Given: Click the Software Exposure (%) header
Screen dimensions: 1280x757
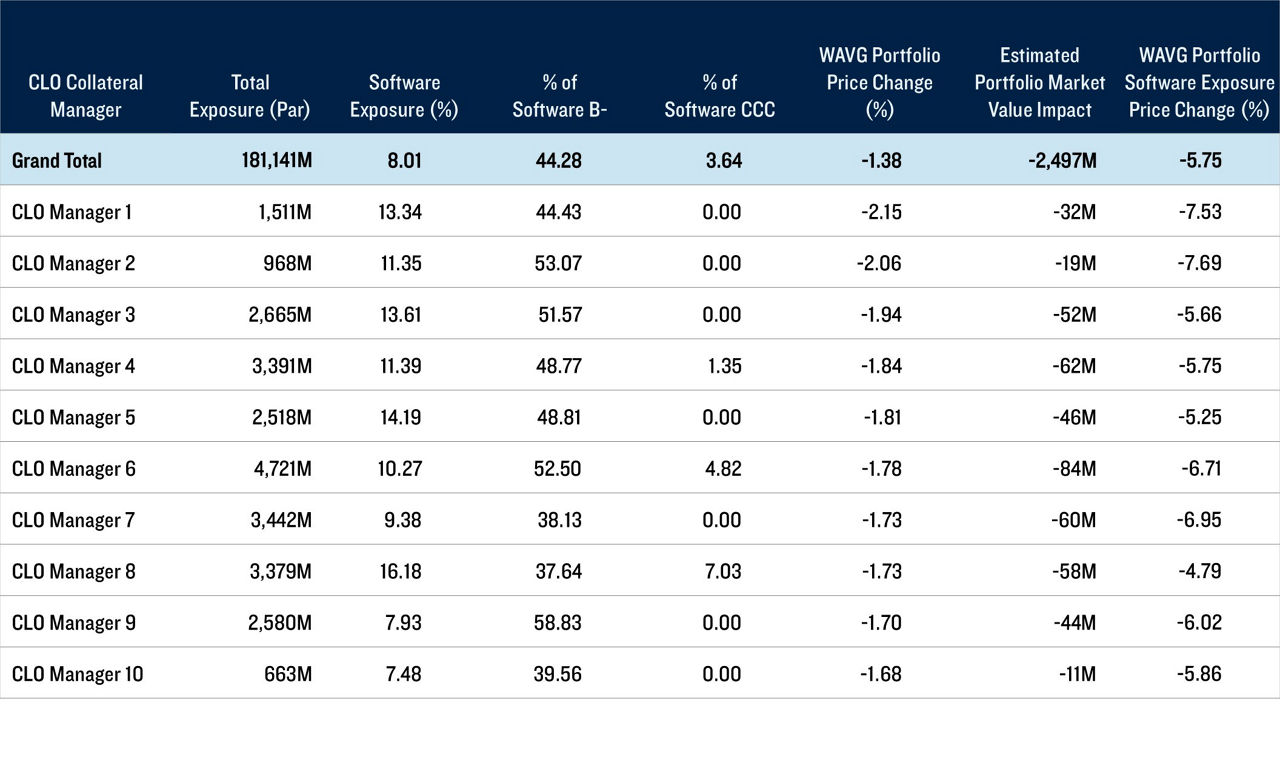Looking at the screenshot, I should coord(404,96).
